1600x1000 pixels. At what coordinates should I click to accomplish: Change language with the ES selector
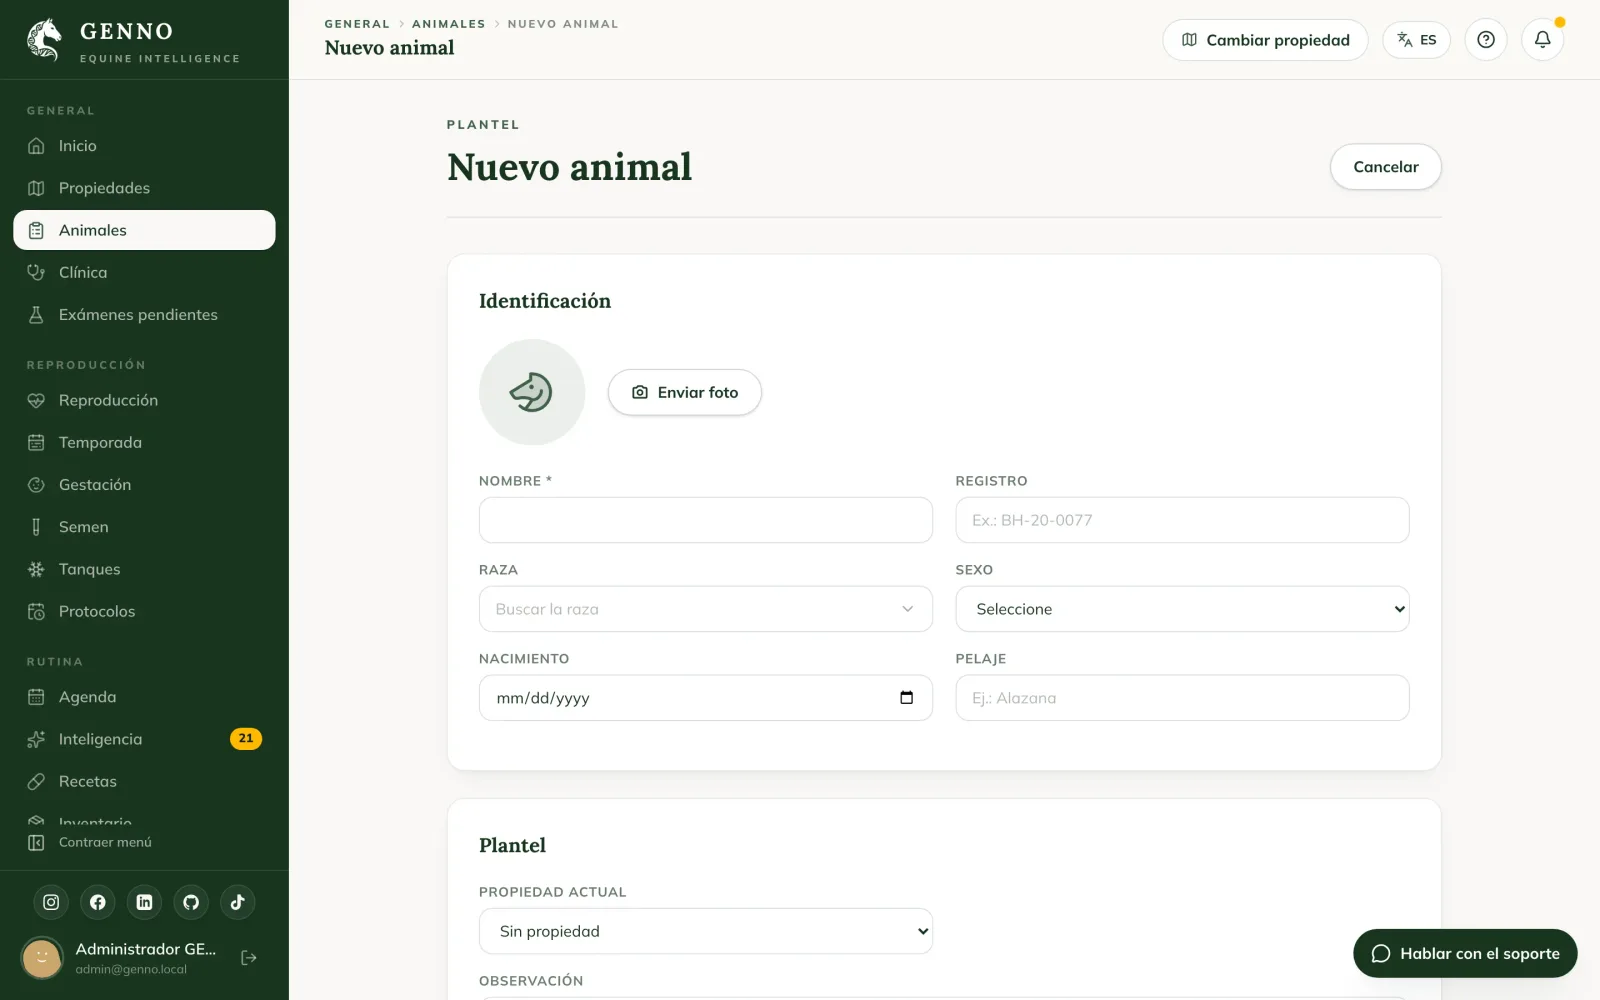[1416, 40]
